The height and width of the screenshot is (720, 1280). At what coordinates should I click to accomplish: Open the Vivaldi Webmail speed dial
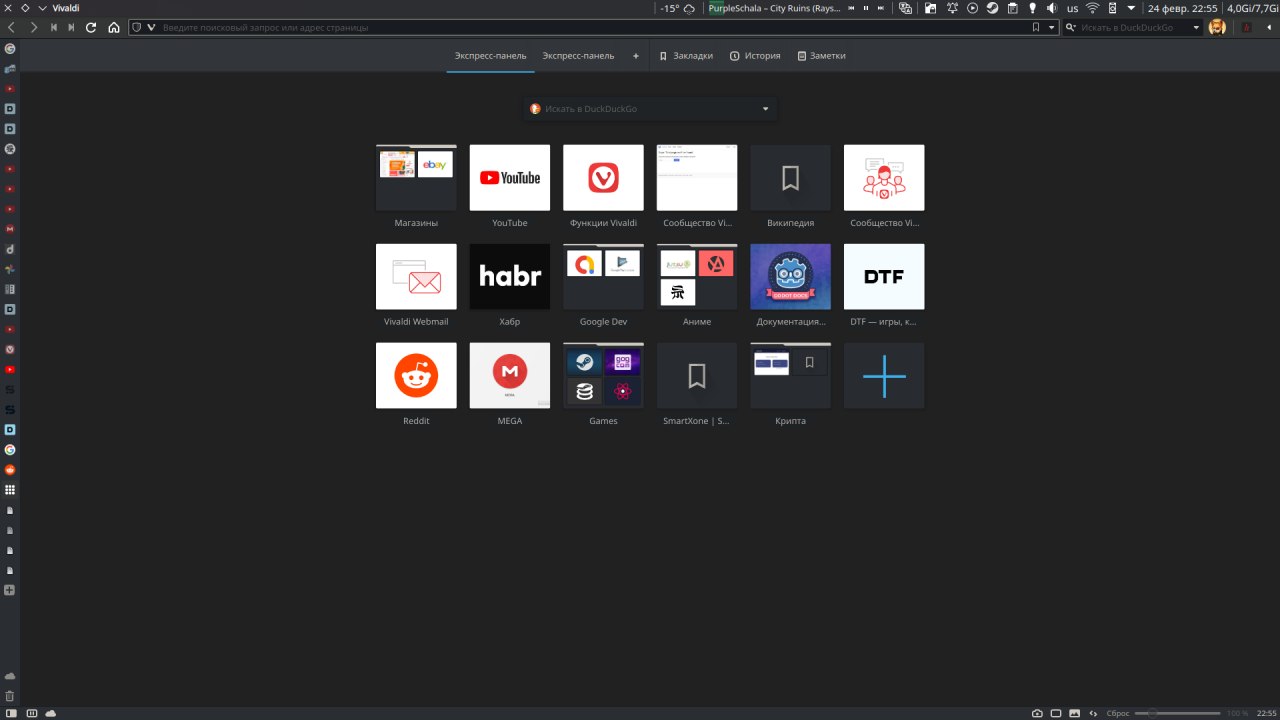pos(416,277)
